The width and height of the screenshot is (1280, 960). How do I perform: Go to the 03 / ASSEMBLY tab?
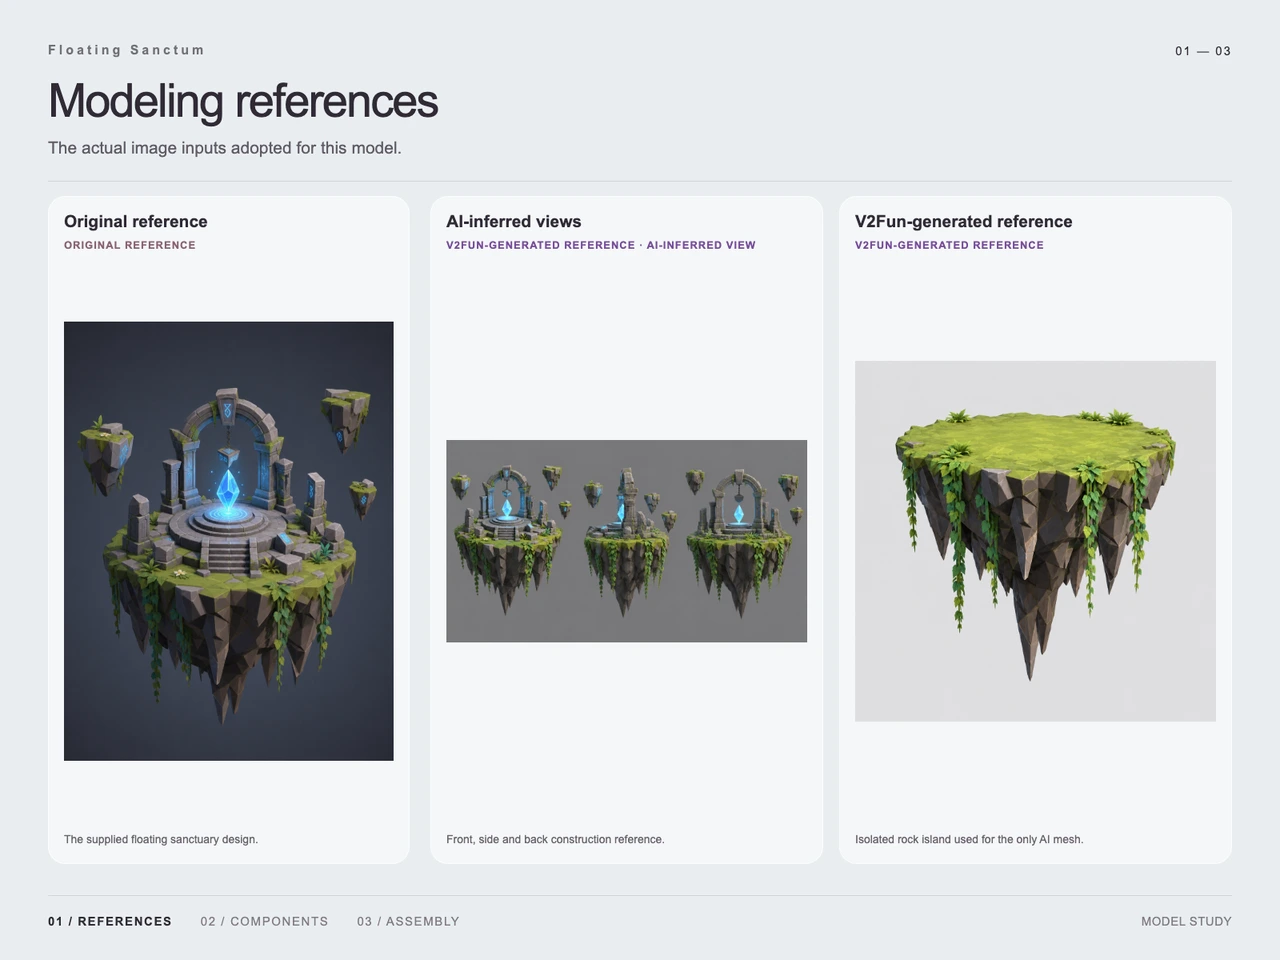(408, 921)
